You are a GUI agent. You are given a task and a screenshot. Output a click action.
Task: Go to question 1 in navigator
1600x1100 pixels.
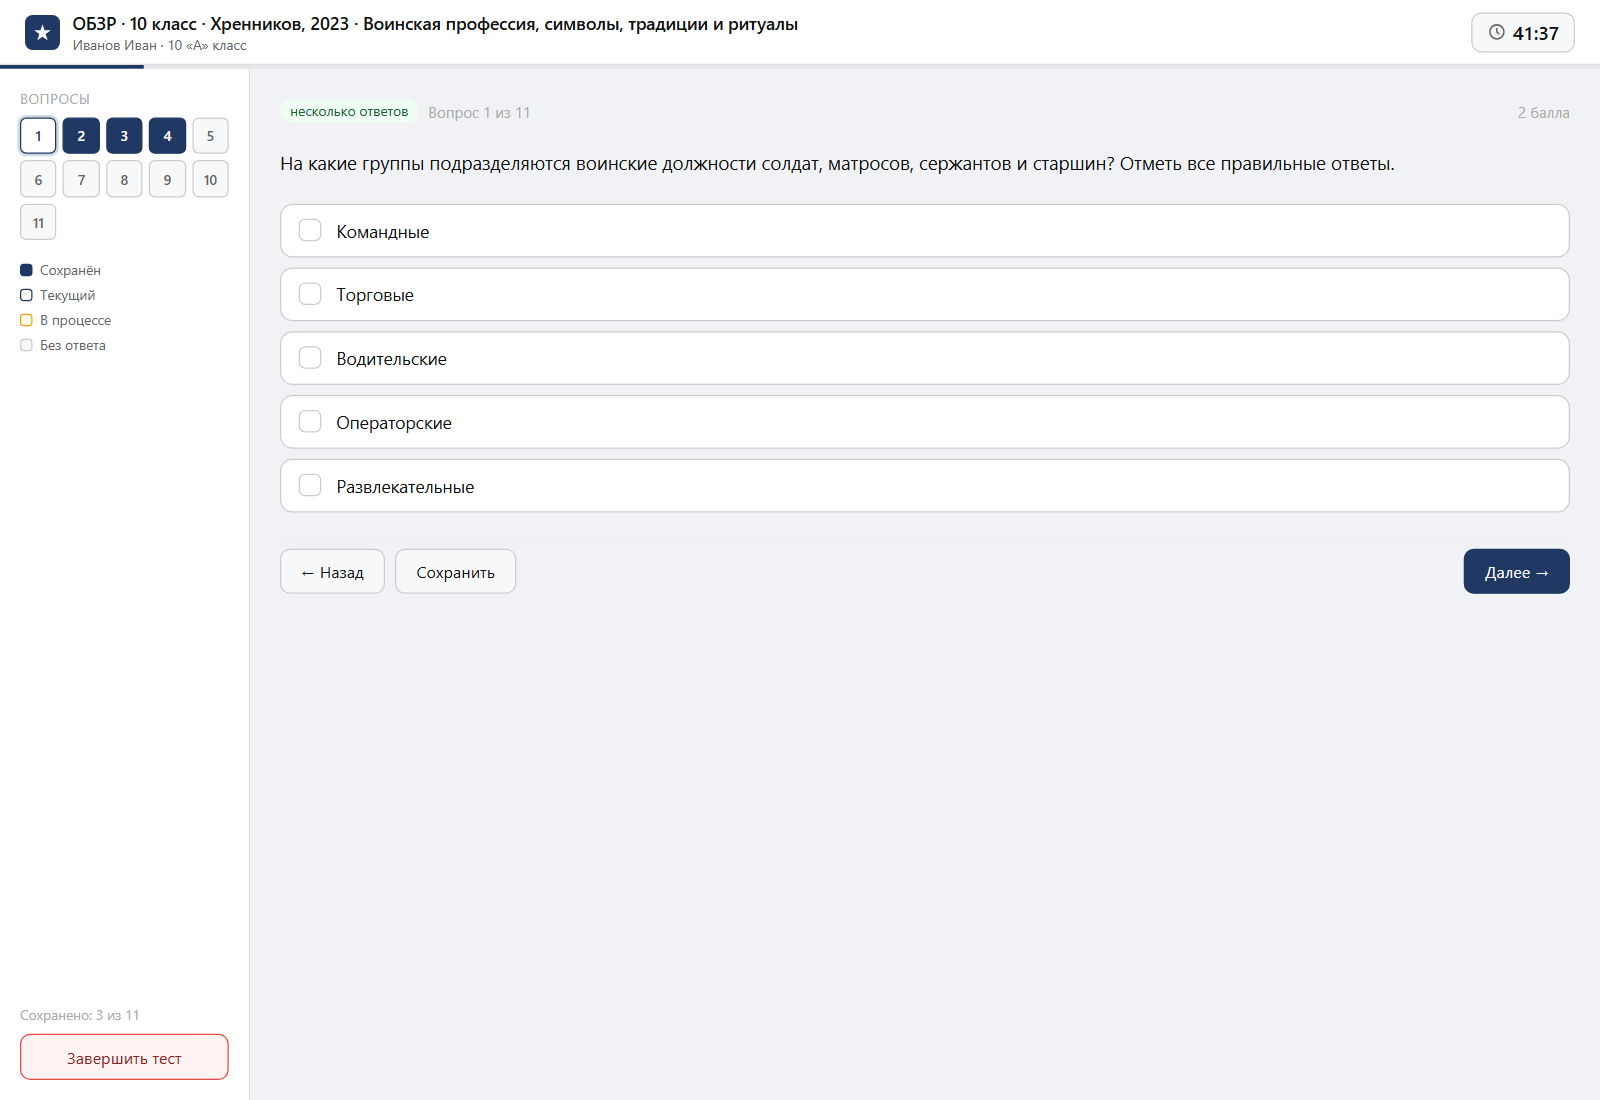(38, 136)
